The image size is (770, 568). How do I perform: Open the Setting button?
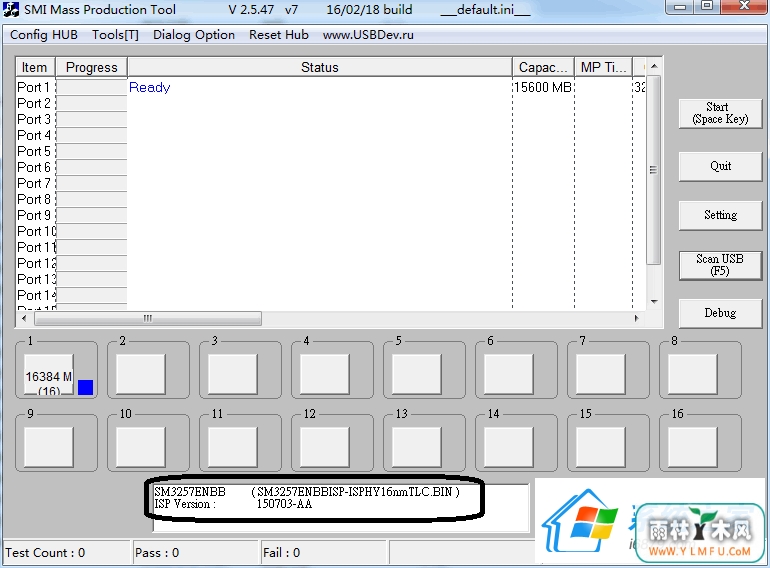point(720,215)
